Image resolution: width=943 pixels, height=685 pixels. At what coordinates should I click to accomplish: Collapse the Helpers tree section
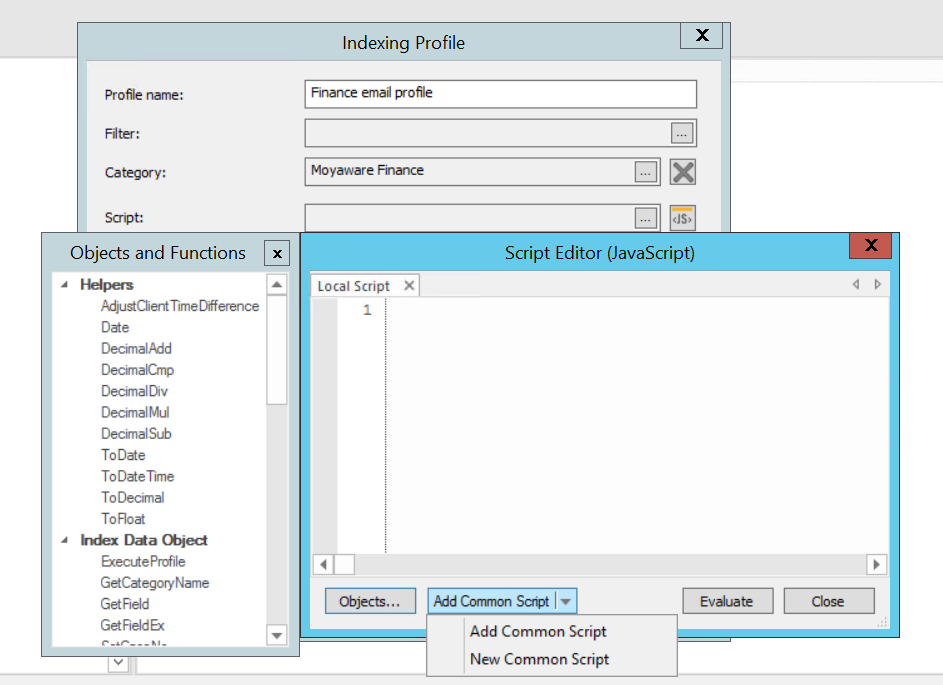pos(66,284)
